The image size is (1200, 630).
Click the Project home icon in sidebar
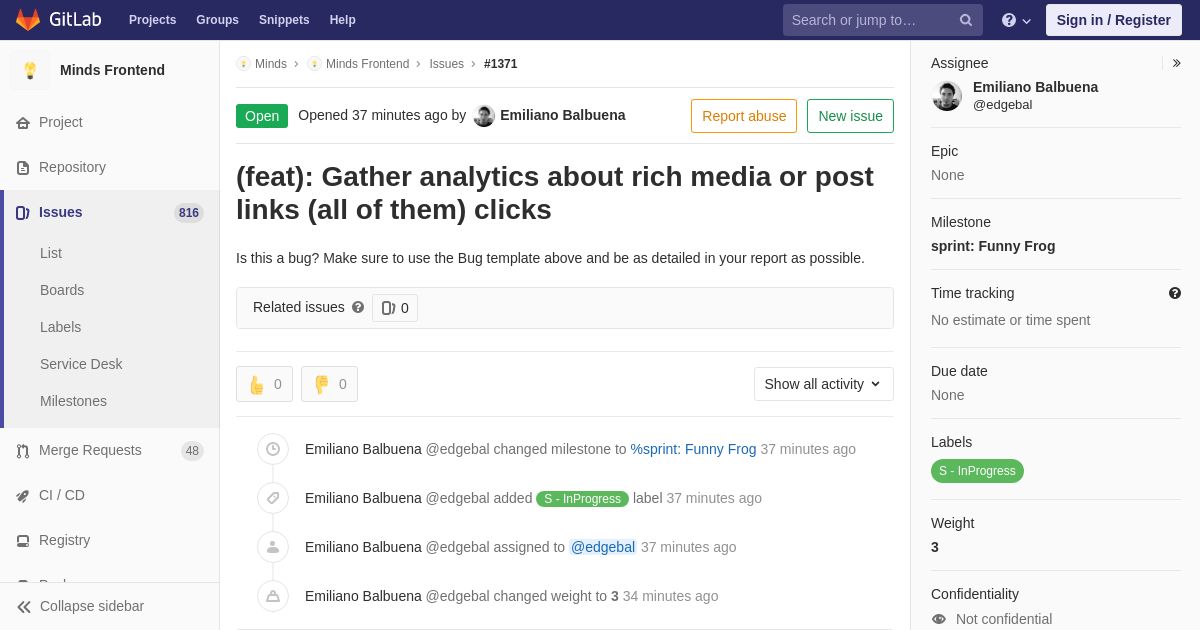pyautogui.click(x=23, y=123)
